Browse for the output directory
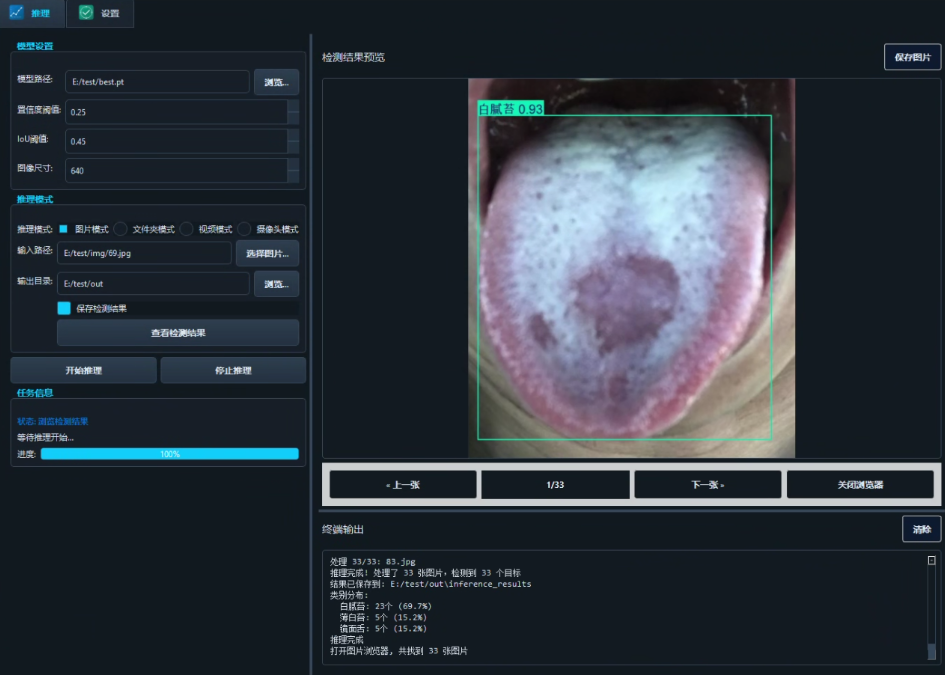 pos(276,284)
